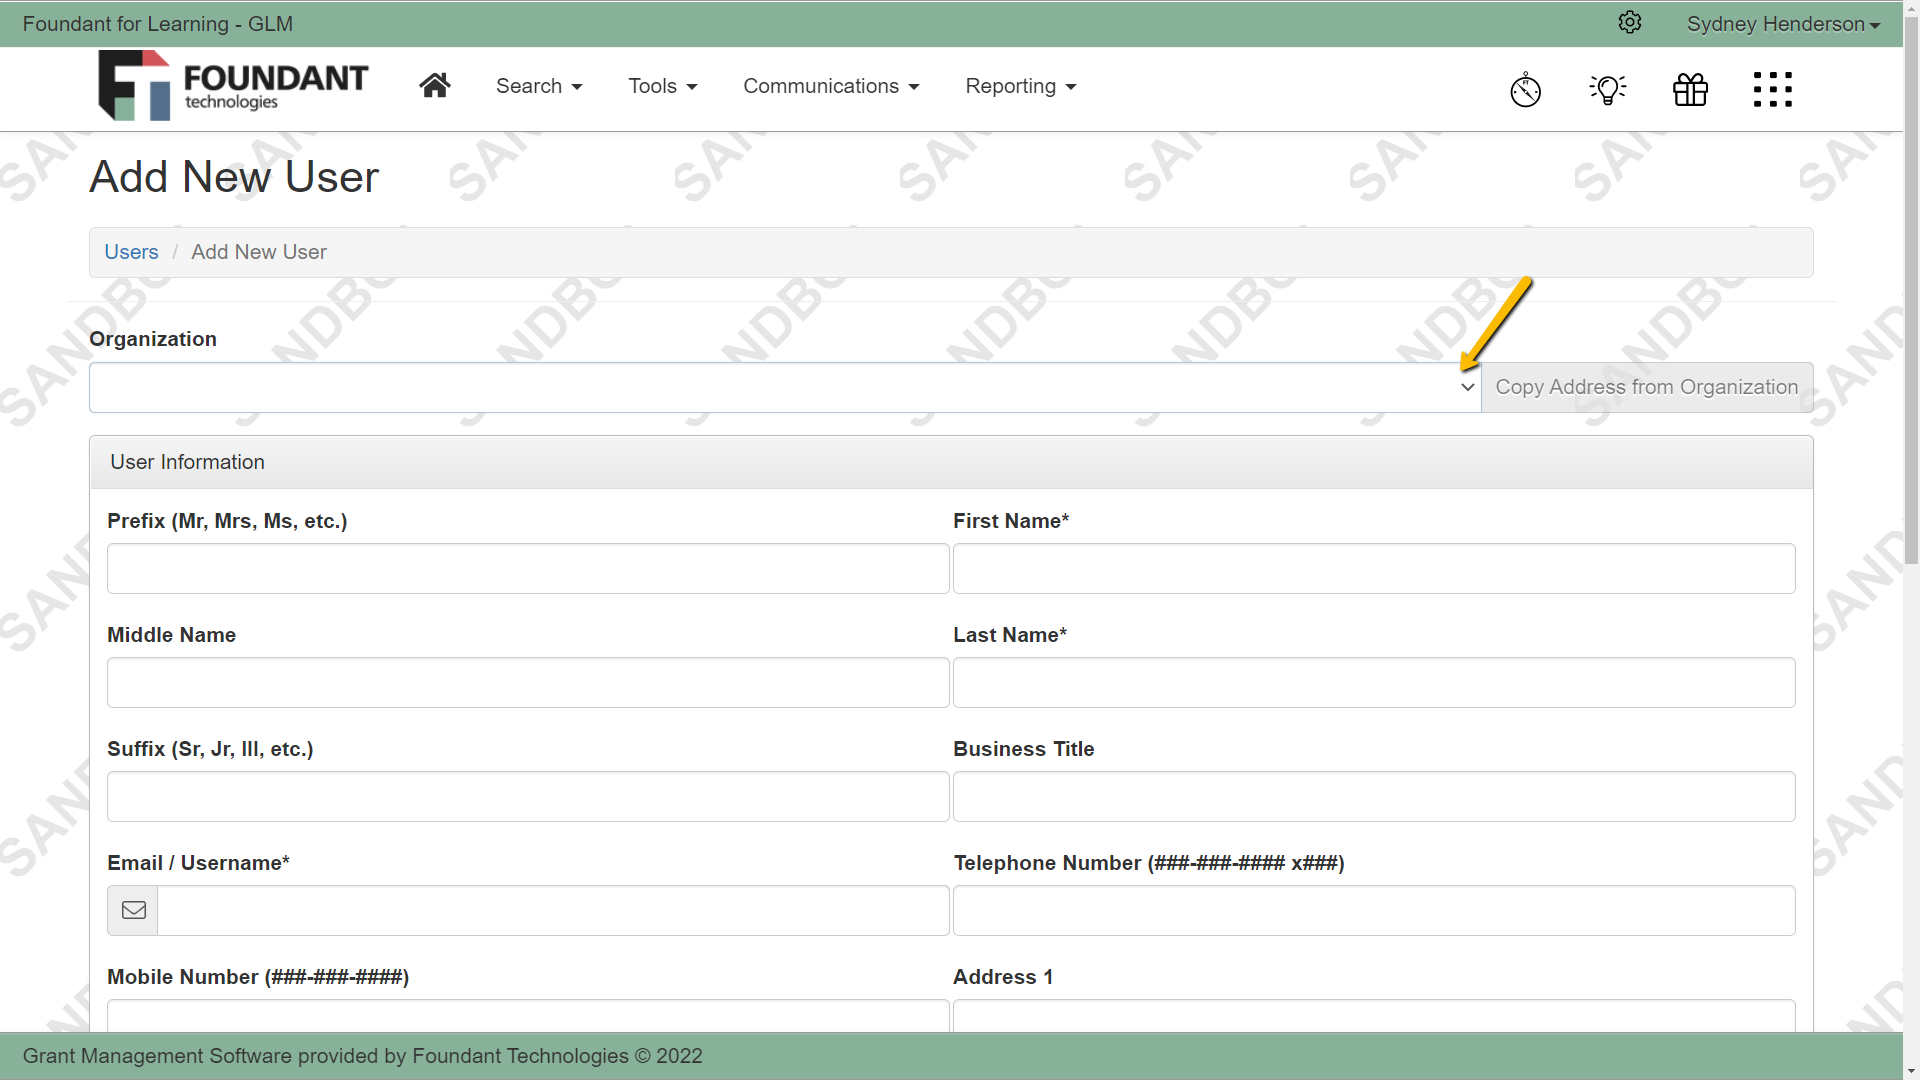1920x1080 pixels.
Task: Click the gift icon in the toolbar
Action: pyautogui.click(x=1690, y=89)
